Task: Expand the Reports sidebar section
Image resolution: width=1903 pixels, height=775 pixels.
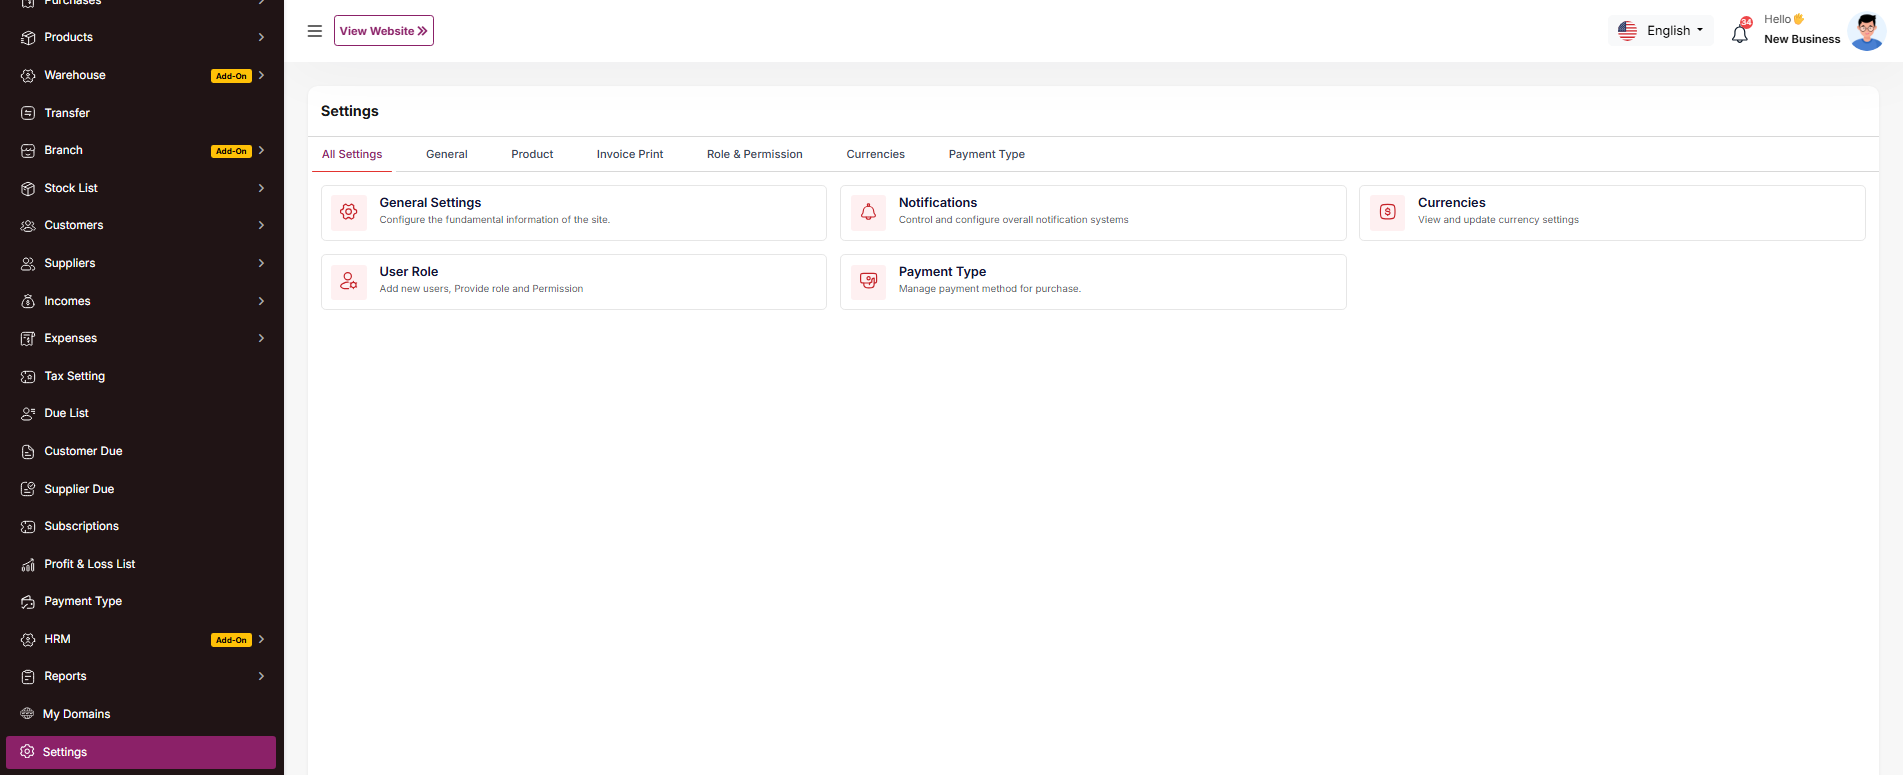Action: [x=140, y=677]
